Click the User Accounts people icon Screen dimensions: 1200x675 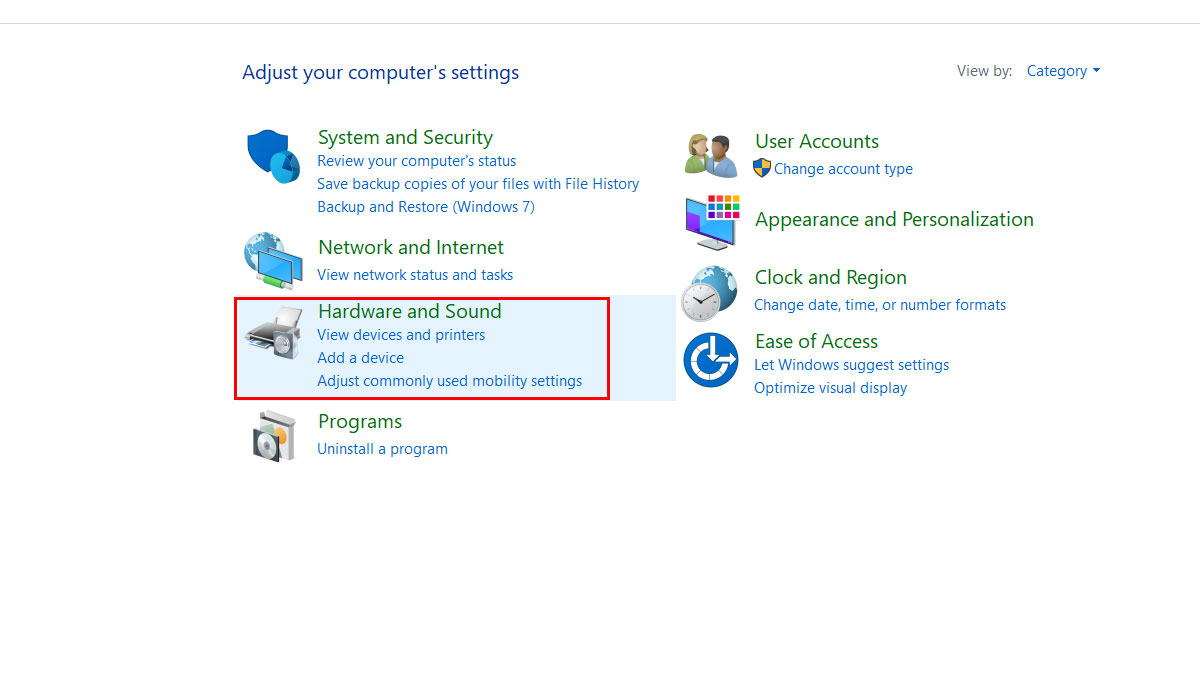[x=711, y=155]
